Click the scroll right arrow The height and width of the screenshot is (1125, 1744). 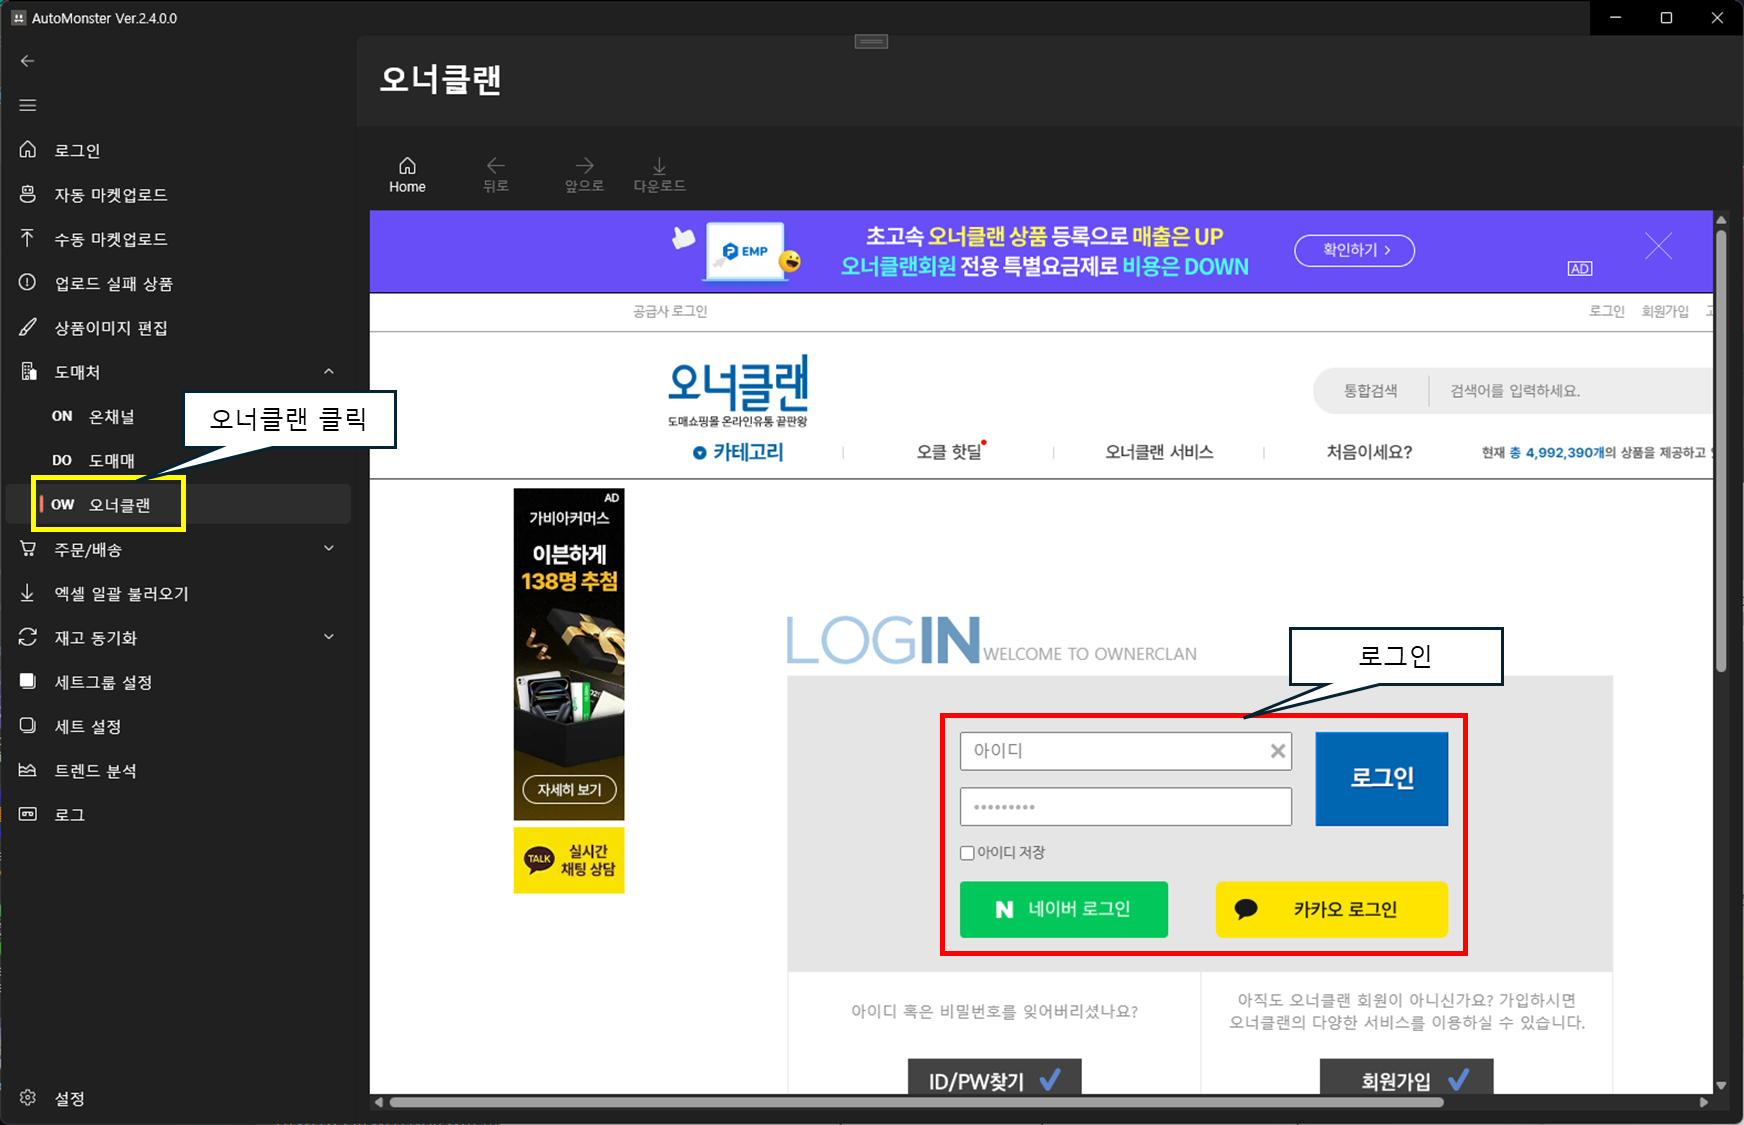(x=1704, y=1102)
